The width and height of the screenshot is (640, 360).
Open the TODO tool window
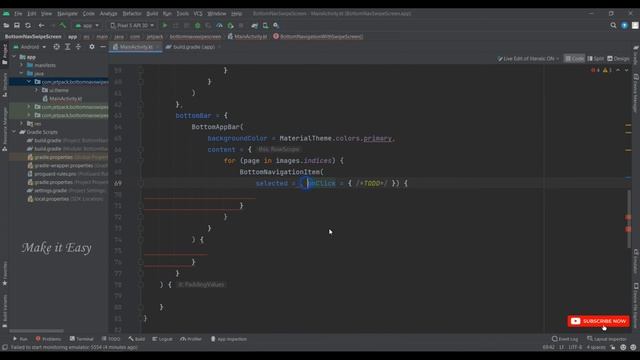coord(111,339)
